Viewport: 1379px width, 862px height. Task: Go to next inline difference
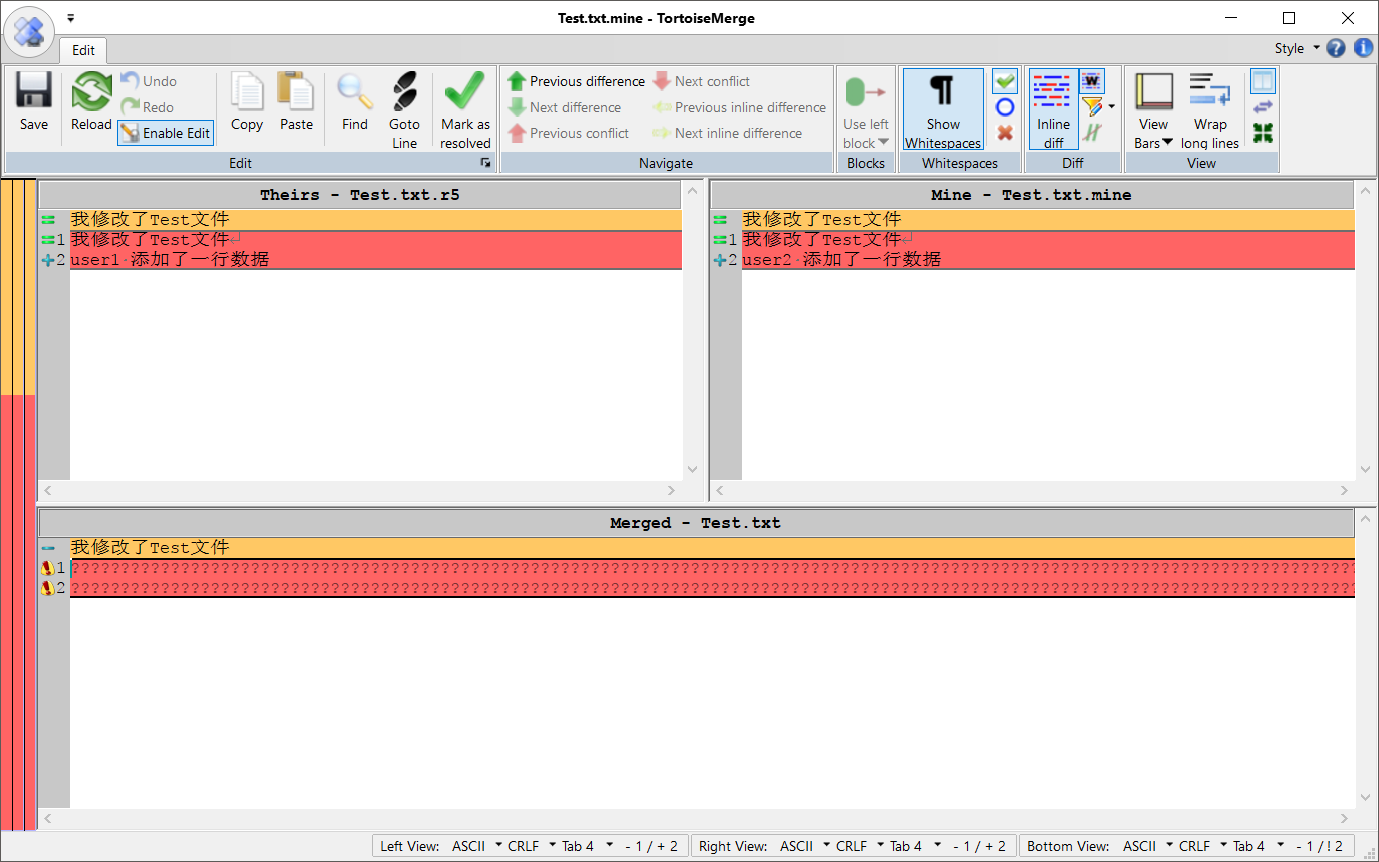pyautogui.click(x=727, y=133)
